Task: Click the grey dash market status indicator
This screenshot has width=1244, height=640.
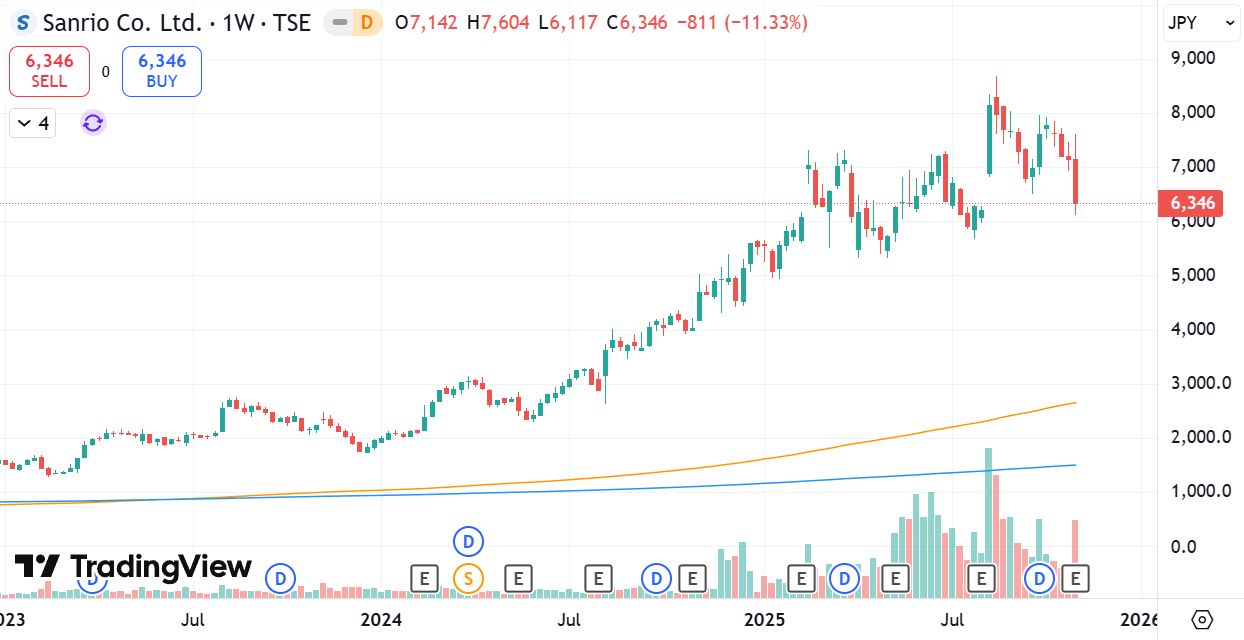Action: pyautogui.click(x=341, y=22)
